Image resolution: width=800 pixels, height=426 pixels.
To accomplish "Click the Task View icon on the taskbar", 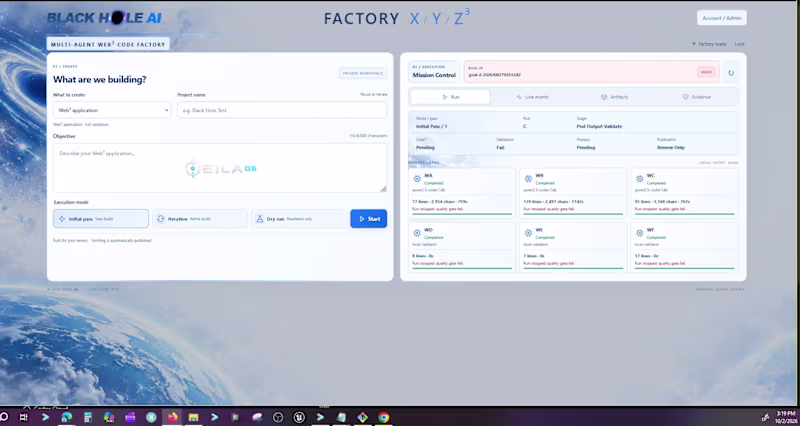I will pos(23,417).
